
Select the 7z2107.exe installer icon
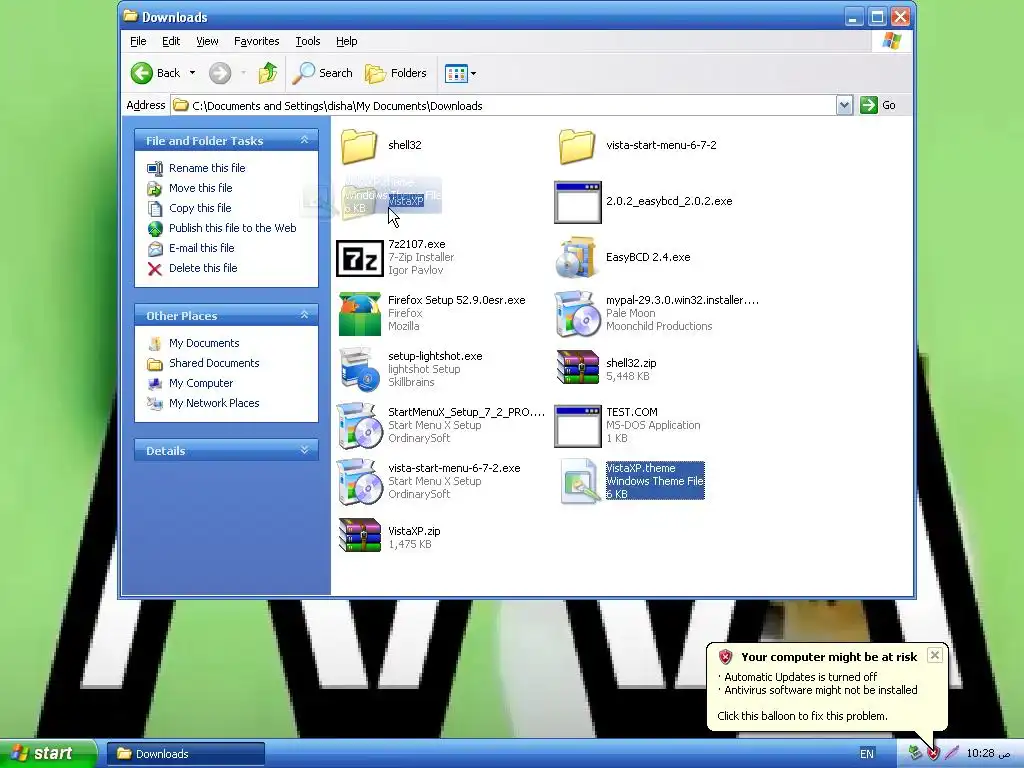pyautogui.click(x=359, y=258)
